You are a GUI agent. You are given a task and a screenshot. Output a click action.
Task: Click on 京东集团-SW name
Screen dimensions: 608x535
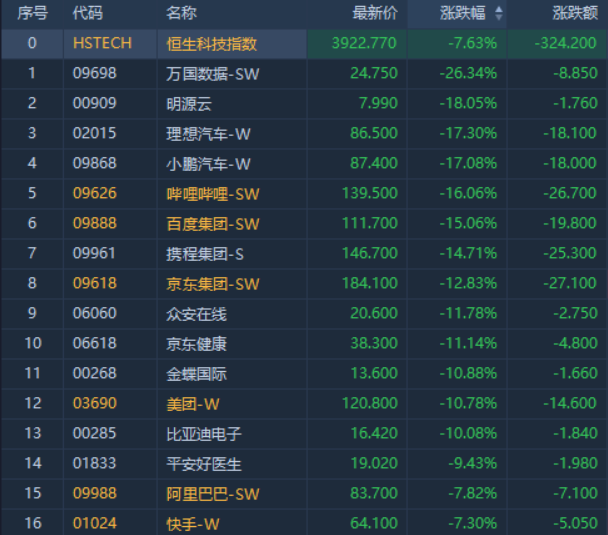[x=213, y=283]
